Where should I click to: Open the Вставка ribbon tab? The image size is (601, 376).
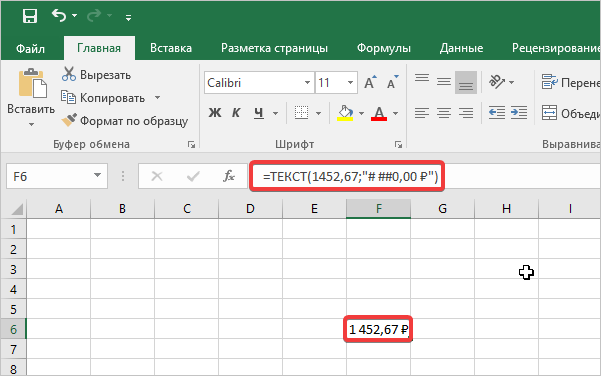pyautogui.click(x=171, y=48)
